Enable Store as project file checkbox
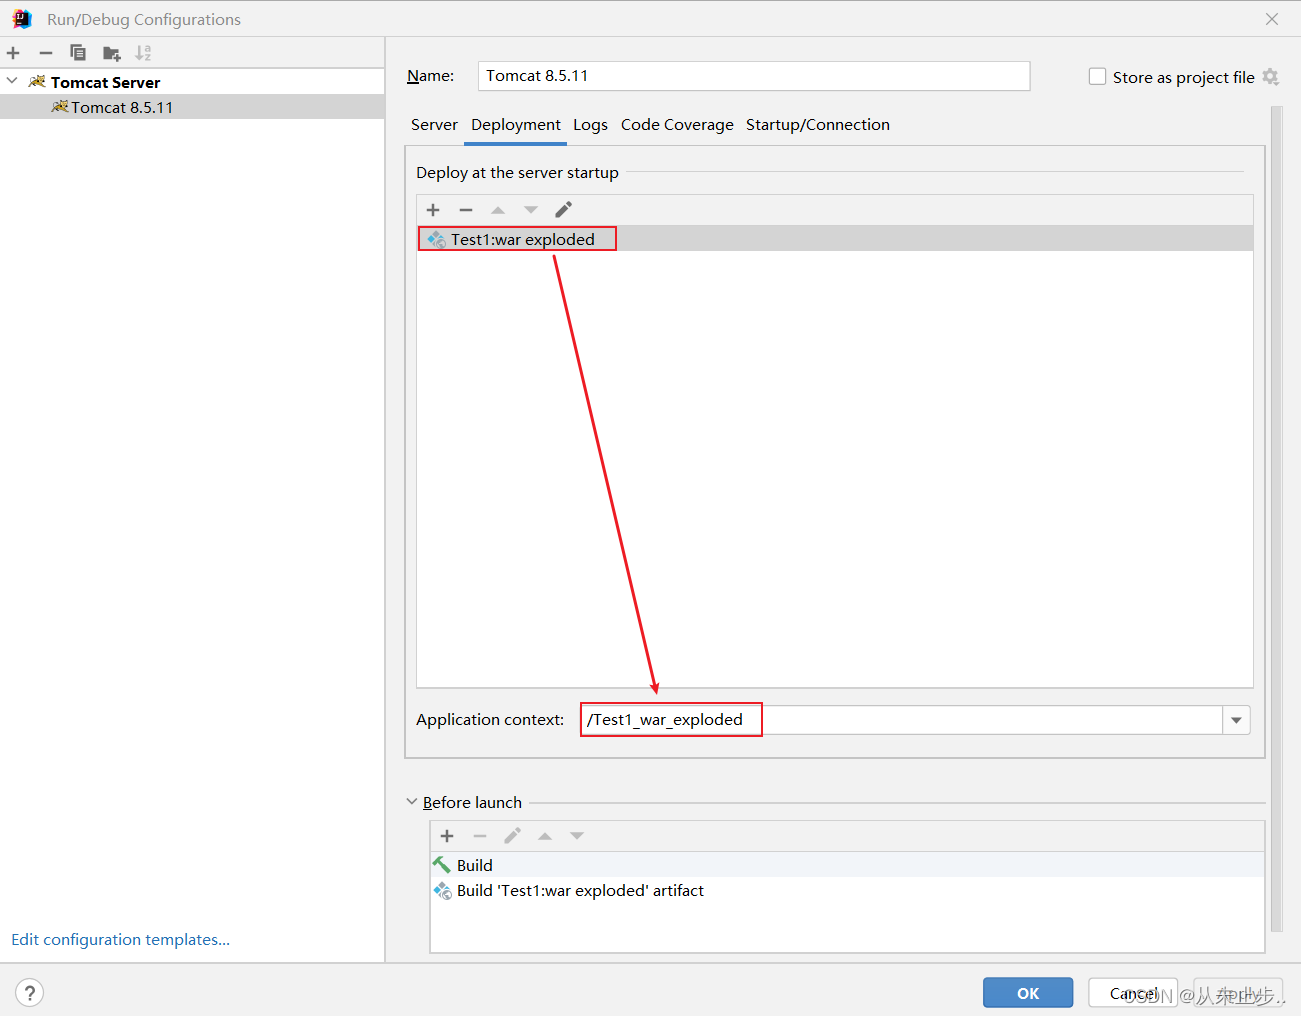Image resolution: width=1301 pixels, height=1016 pixels. (1097, 77)
